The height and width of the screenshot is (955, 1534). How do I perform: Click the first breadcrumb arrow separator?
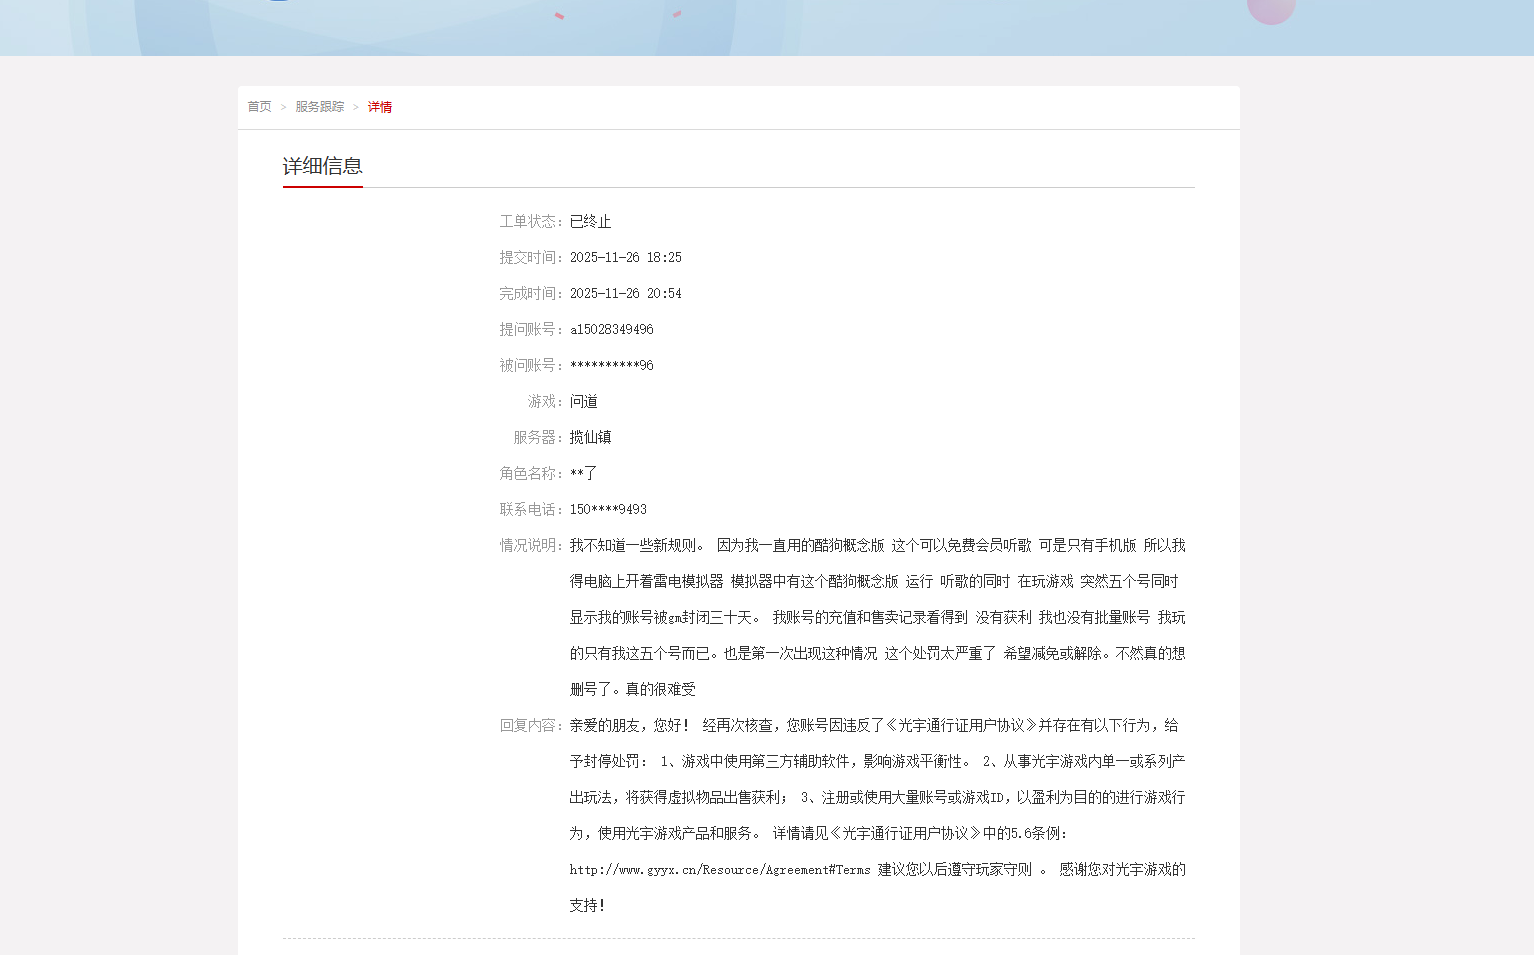[x=283, y=107]
